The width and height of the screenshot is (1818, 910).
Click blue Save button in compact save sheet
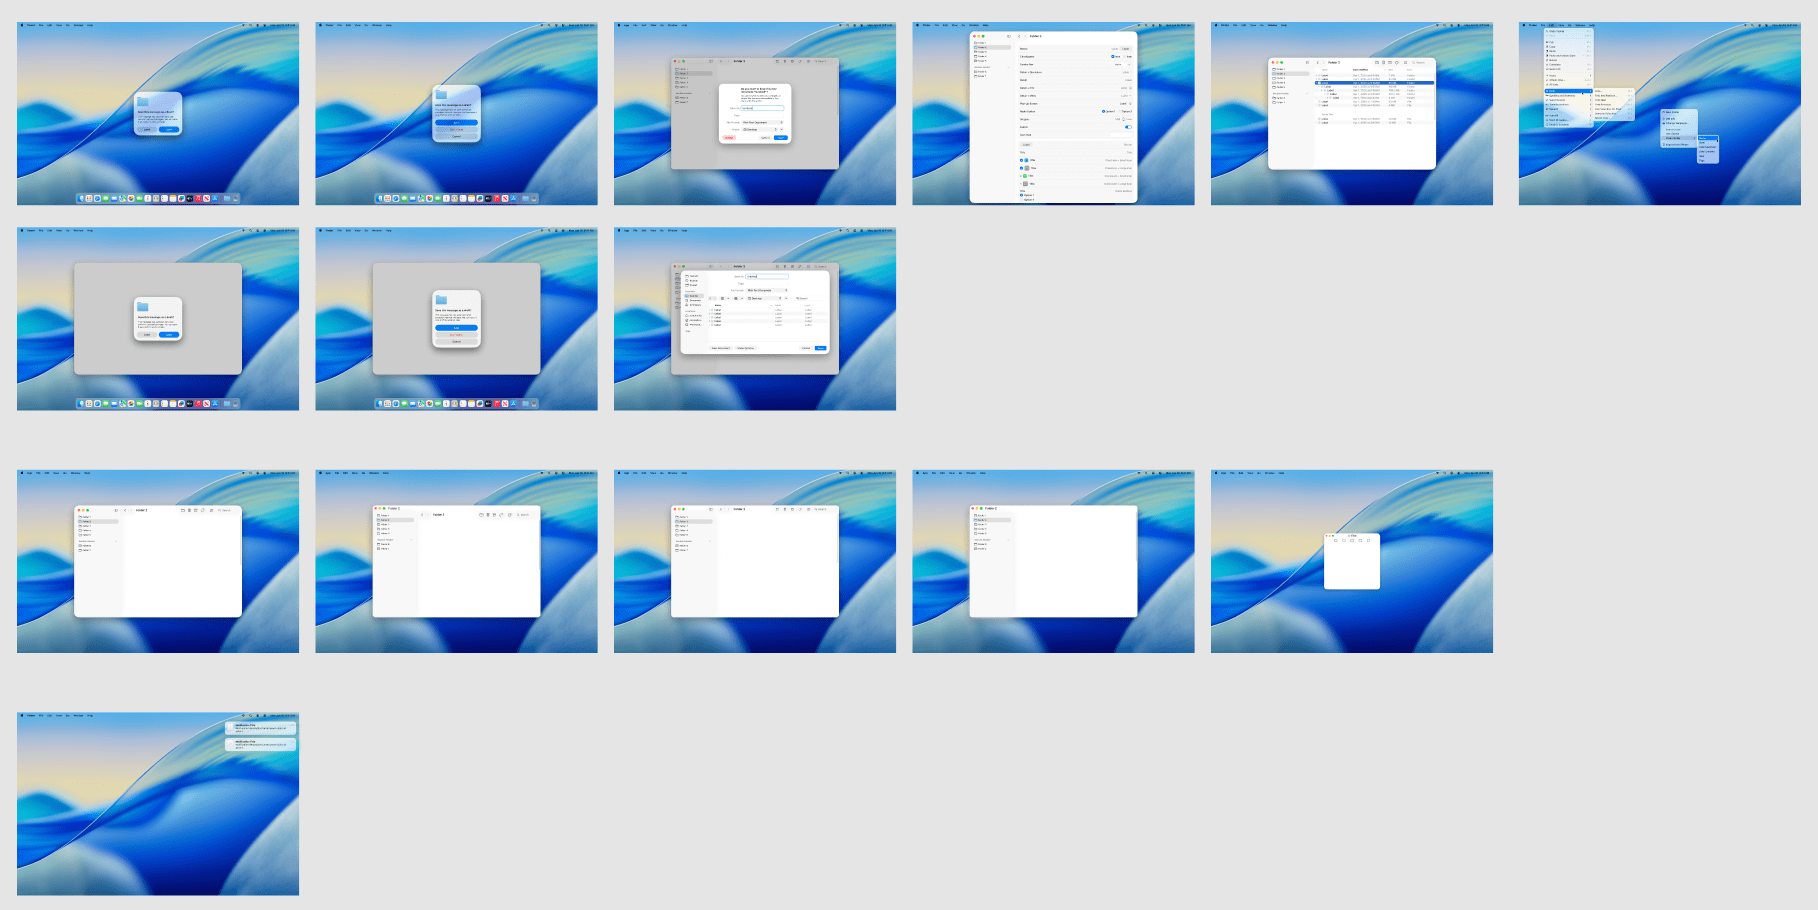click(x=781, y=138)
